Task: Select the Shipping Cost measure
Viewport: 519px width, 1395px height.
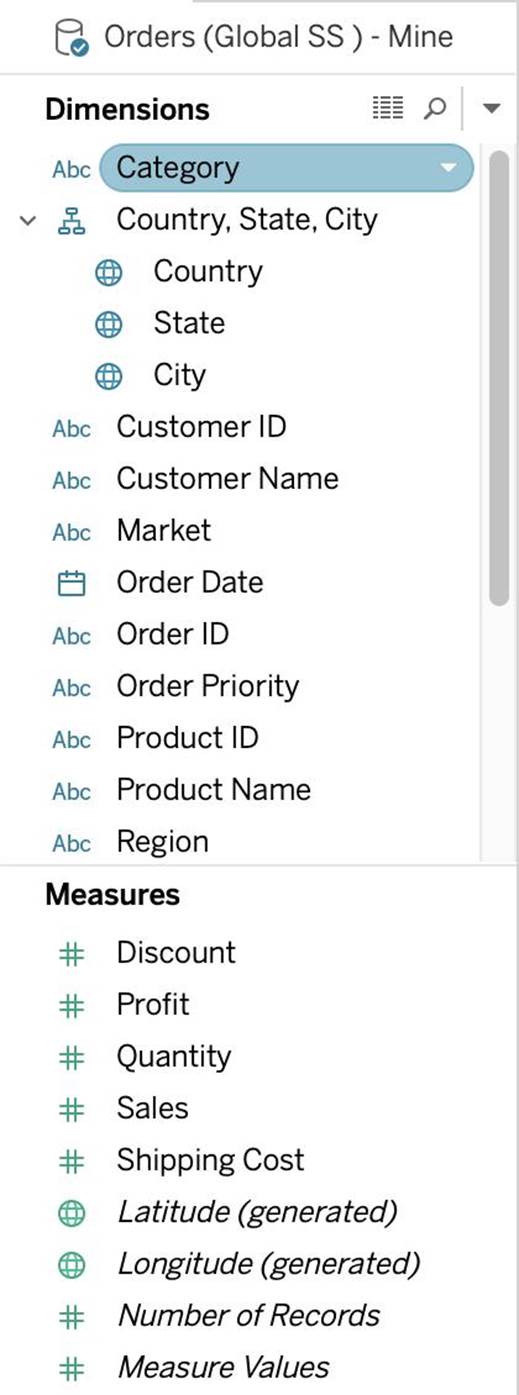Action: [210, 1160]
